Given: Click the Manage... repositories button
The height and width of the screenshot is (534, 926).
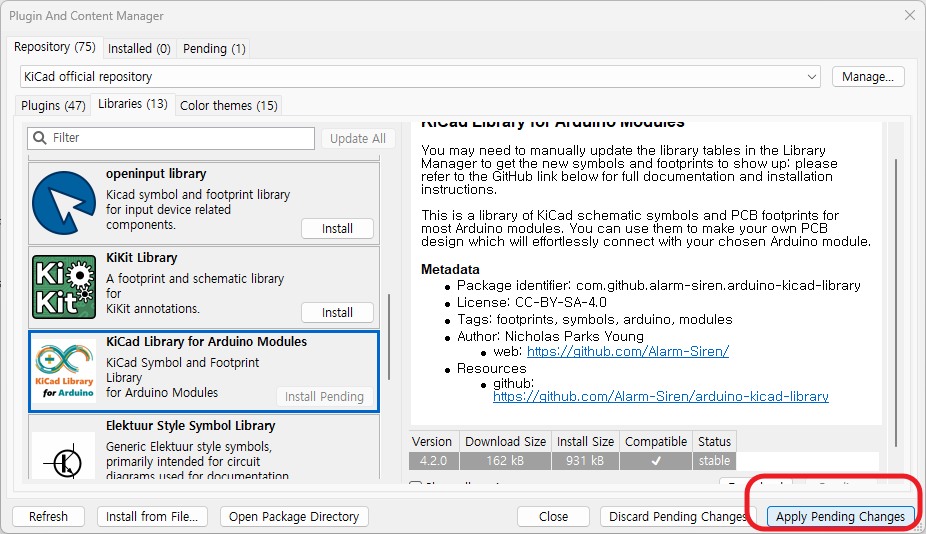Looking at the screenshot, I should 868,77.
